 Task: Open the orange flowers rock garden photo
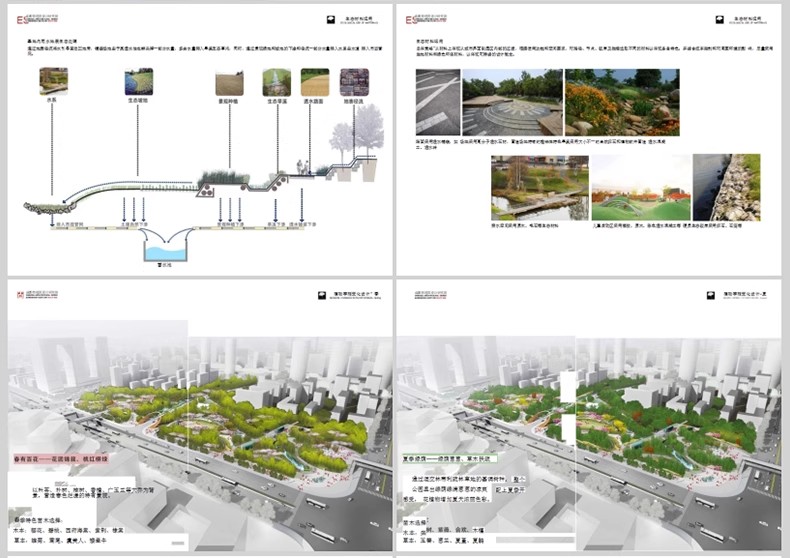(622, 102)
